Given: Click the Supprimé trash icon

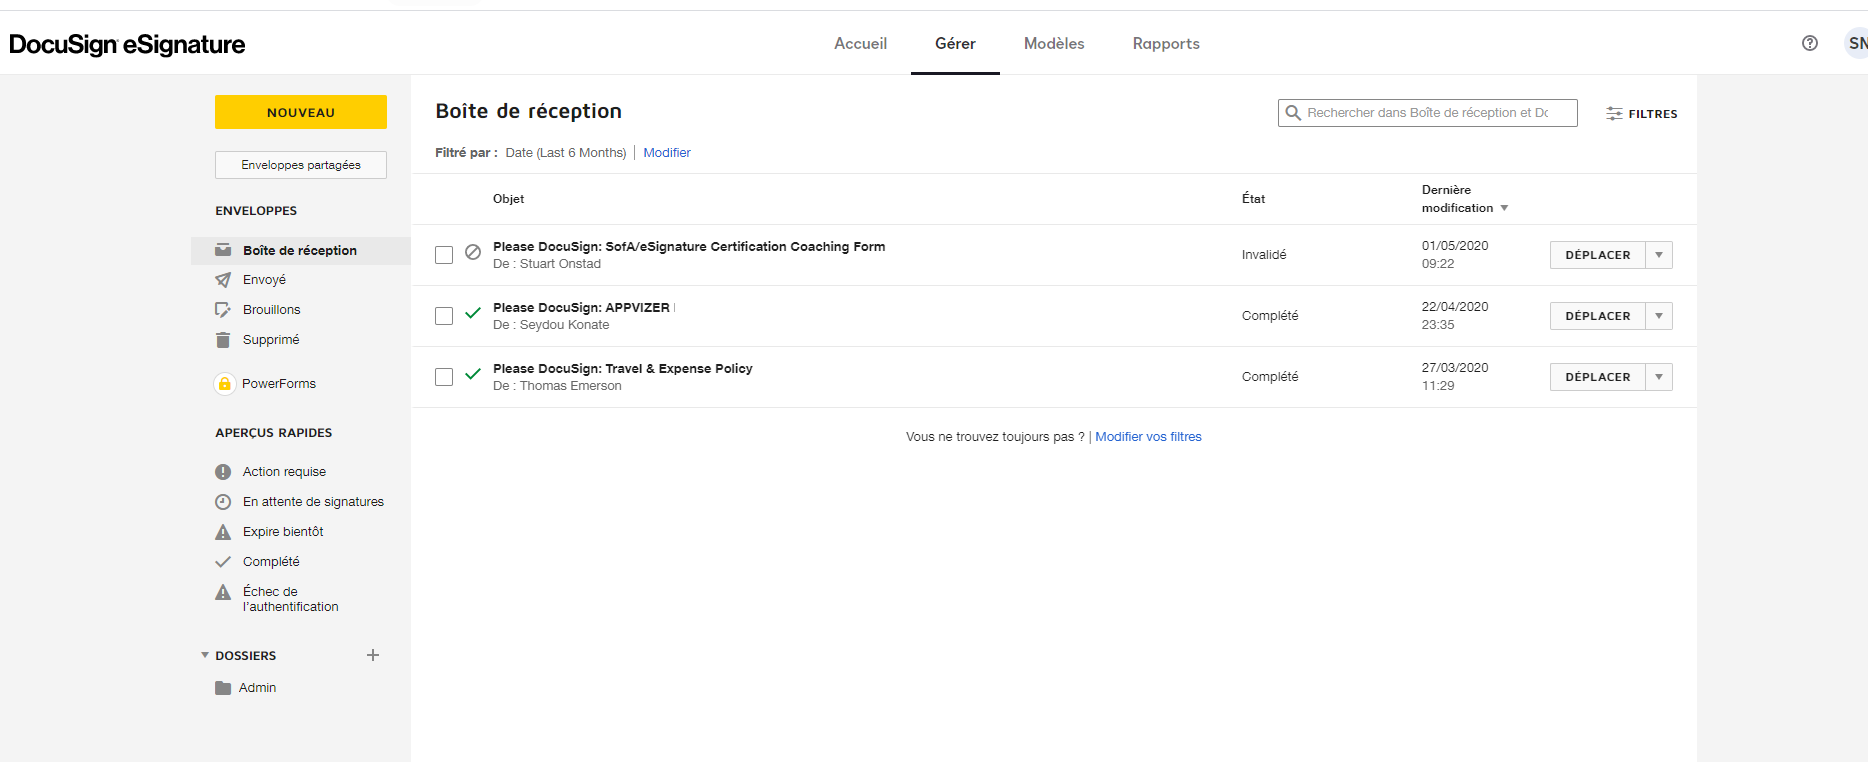Looking at the screenshot, I should pos(223,340).
